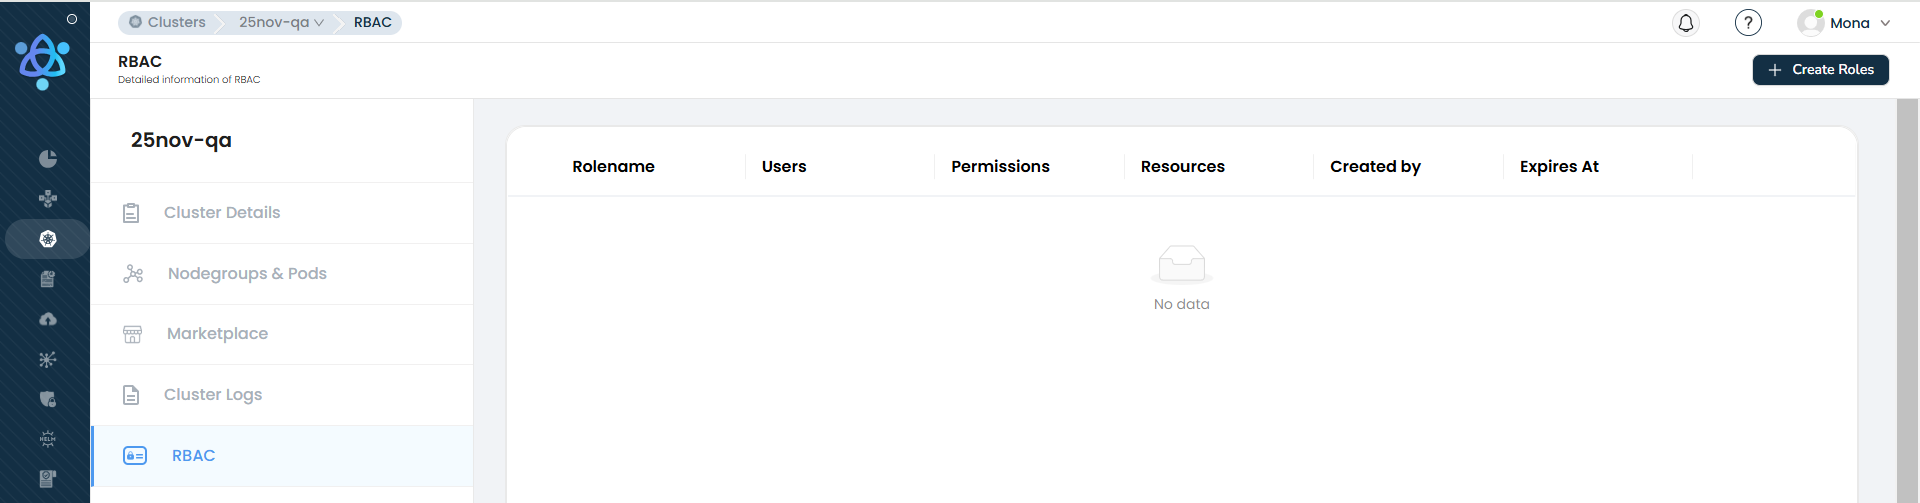The width and height of the screenshot is (1920, 503).
Task: Open the snowflake network icon in sidebar
Action: (47, 359)
